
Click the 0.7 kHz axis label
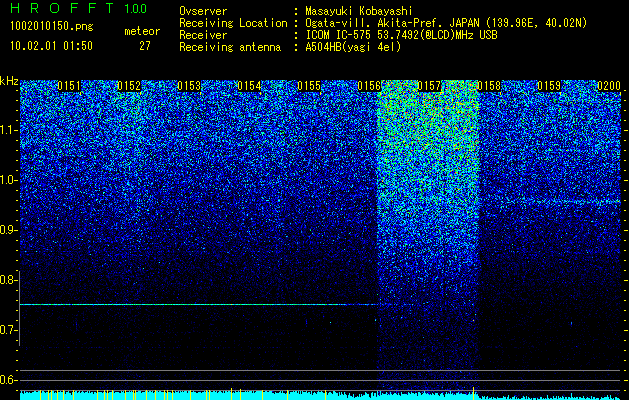9,330
